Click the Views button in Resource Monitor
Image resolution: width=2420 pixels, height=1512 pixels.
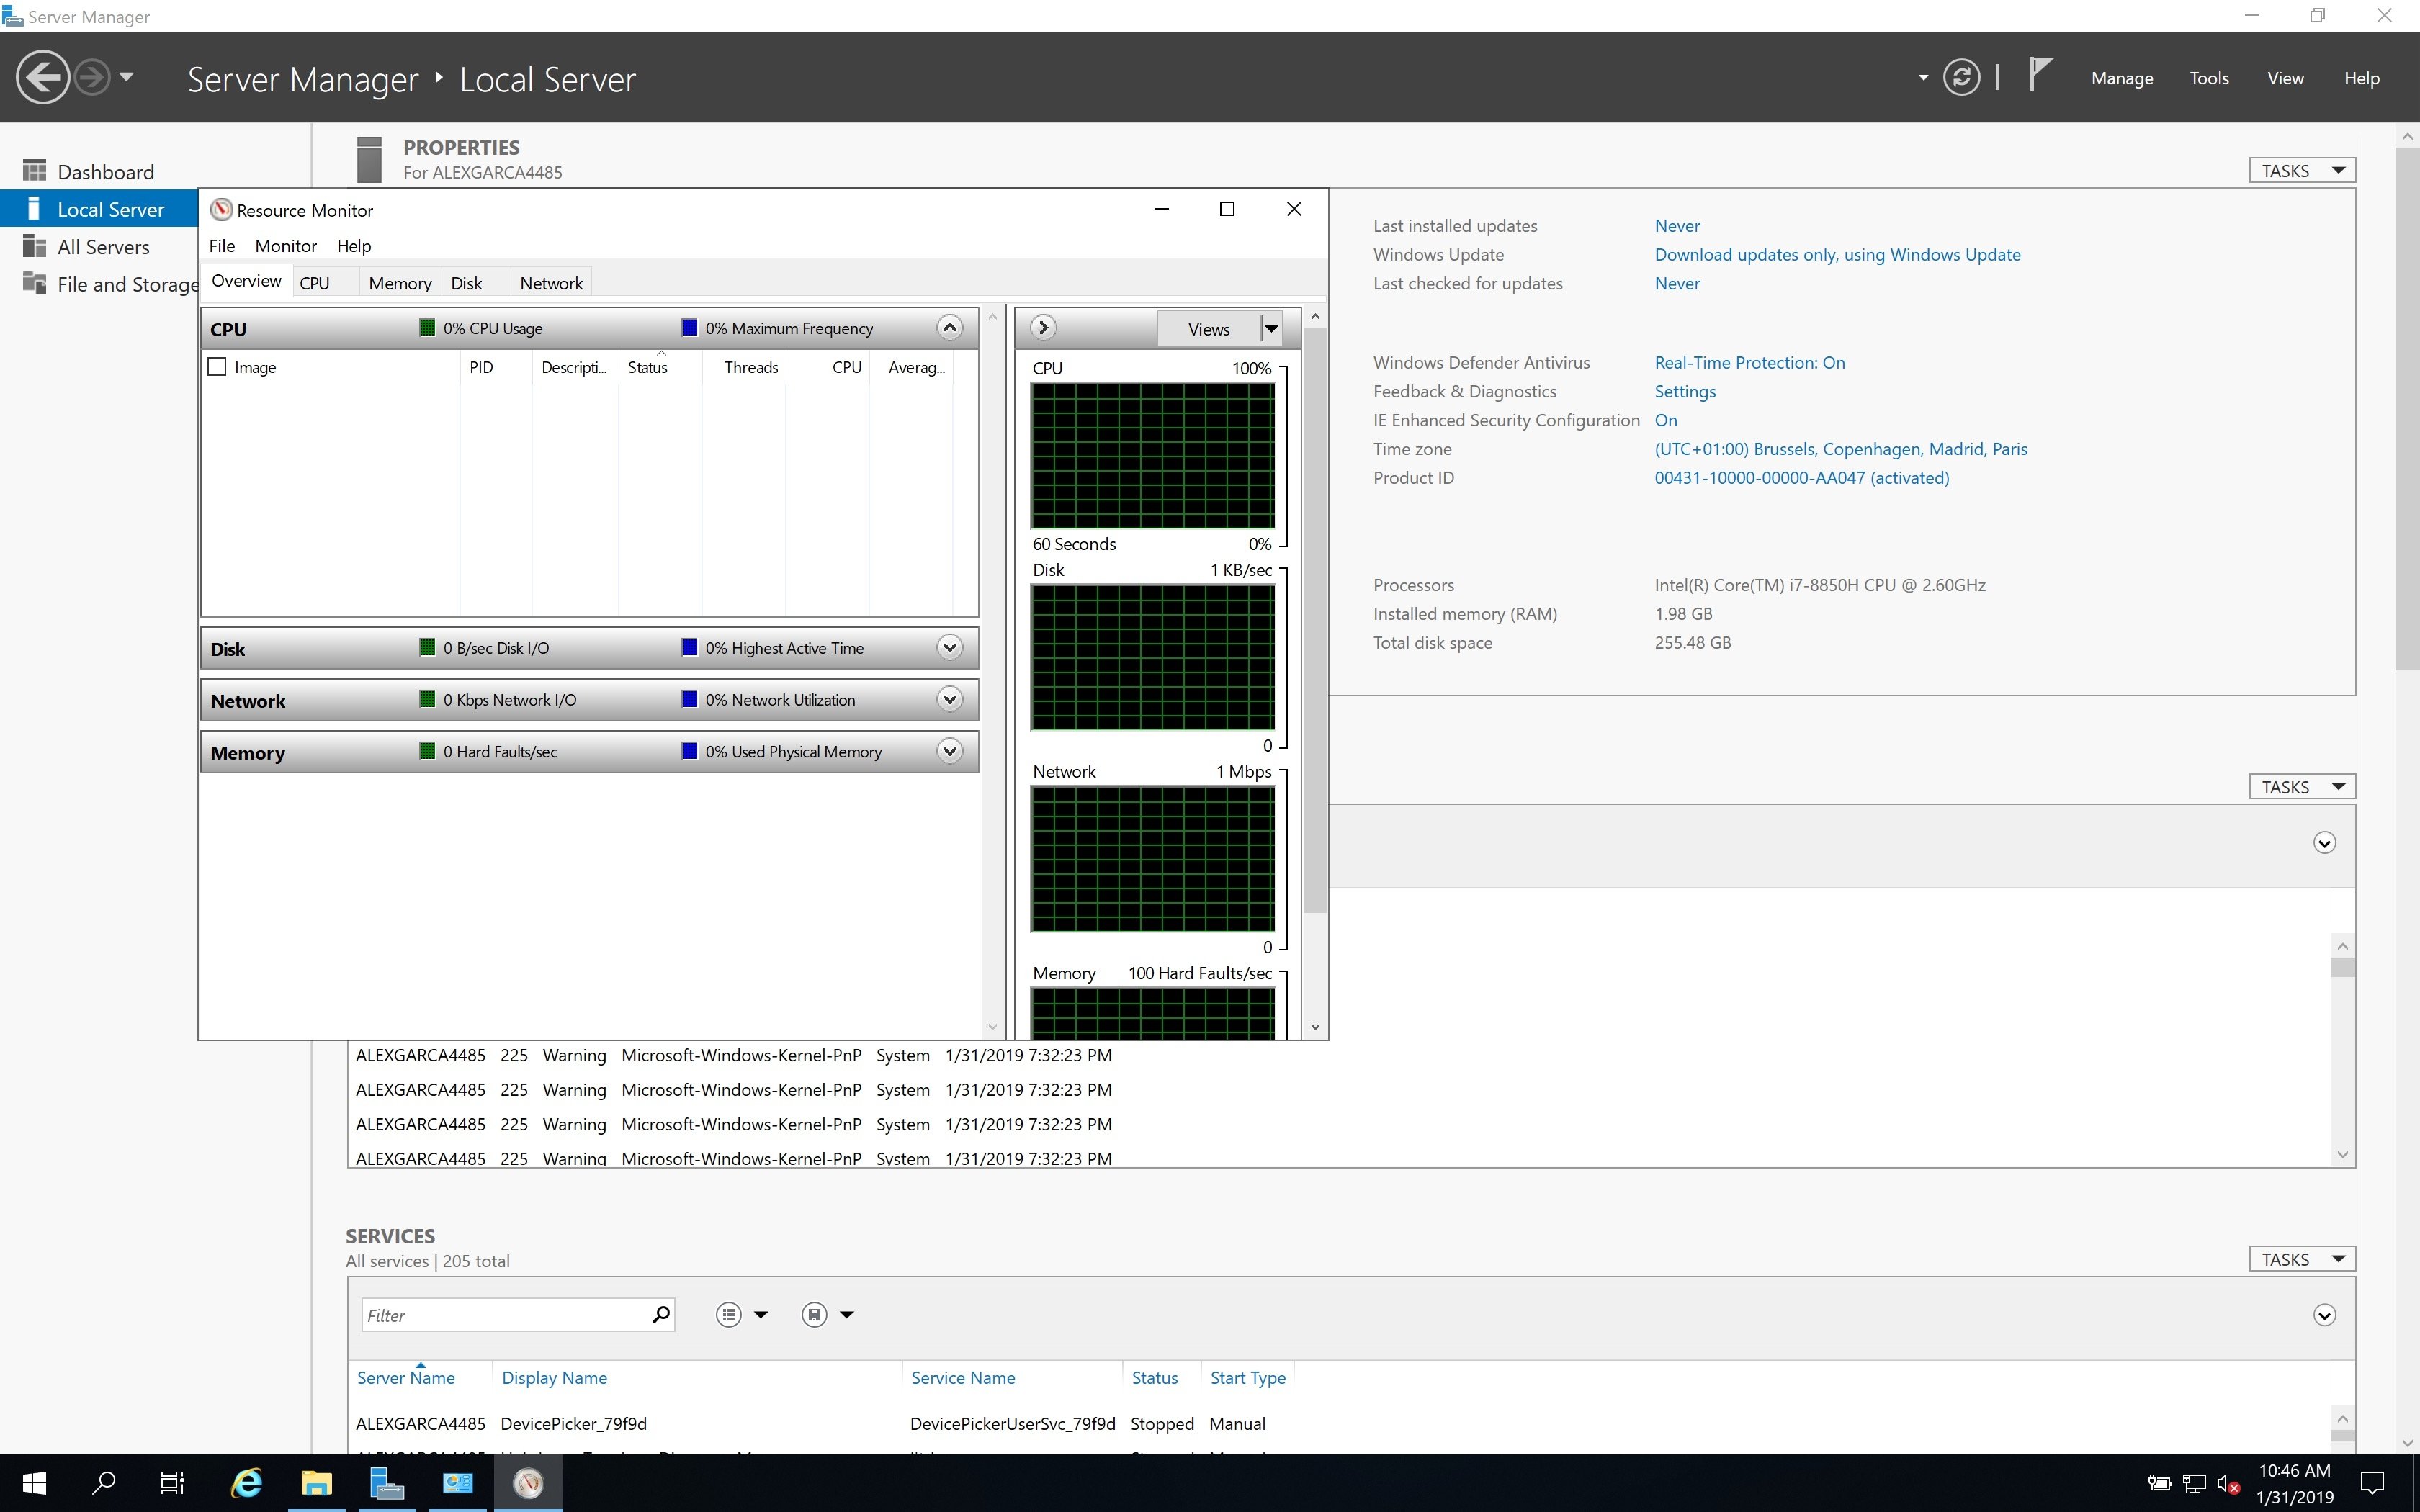(x=1207, y=328)
